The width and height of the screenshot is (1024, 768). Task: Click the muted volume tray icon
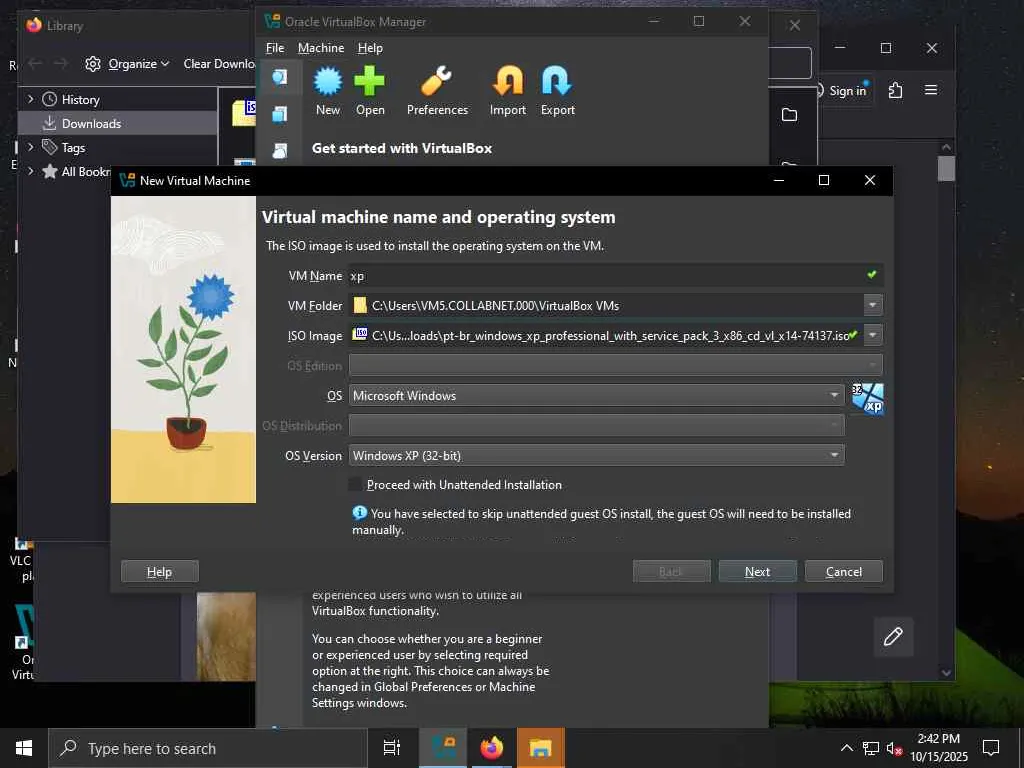(x=895, y=748)
